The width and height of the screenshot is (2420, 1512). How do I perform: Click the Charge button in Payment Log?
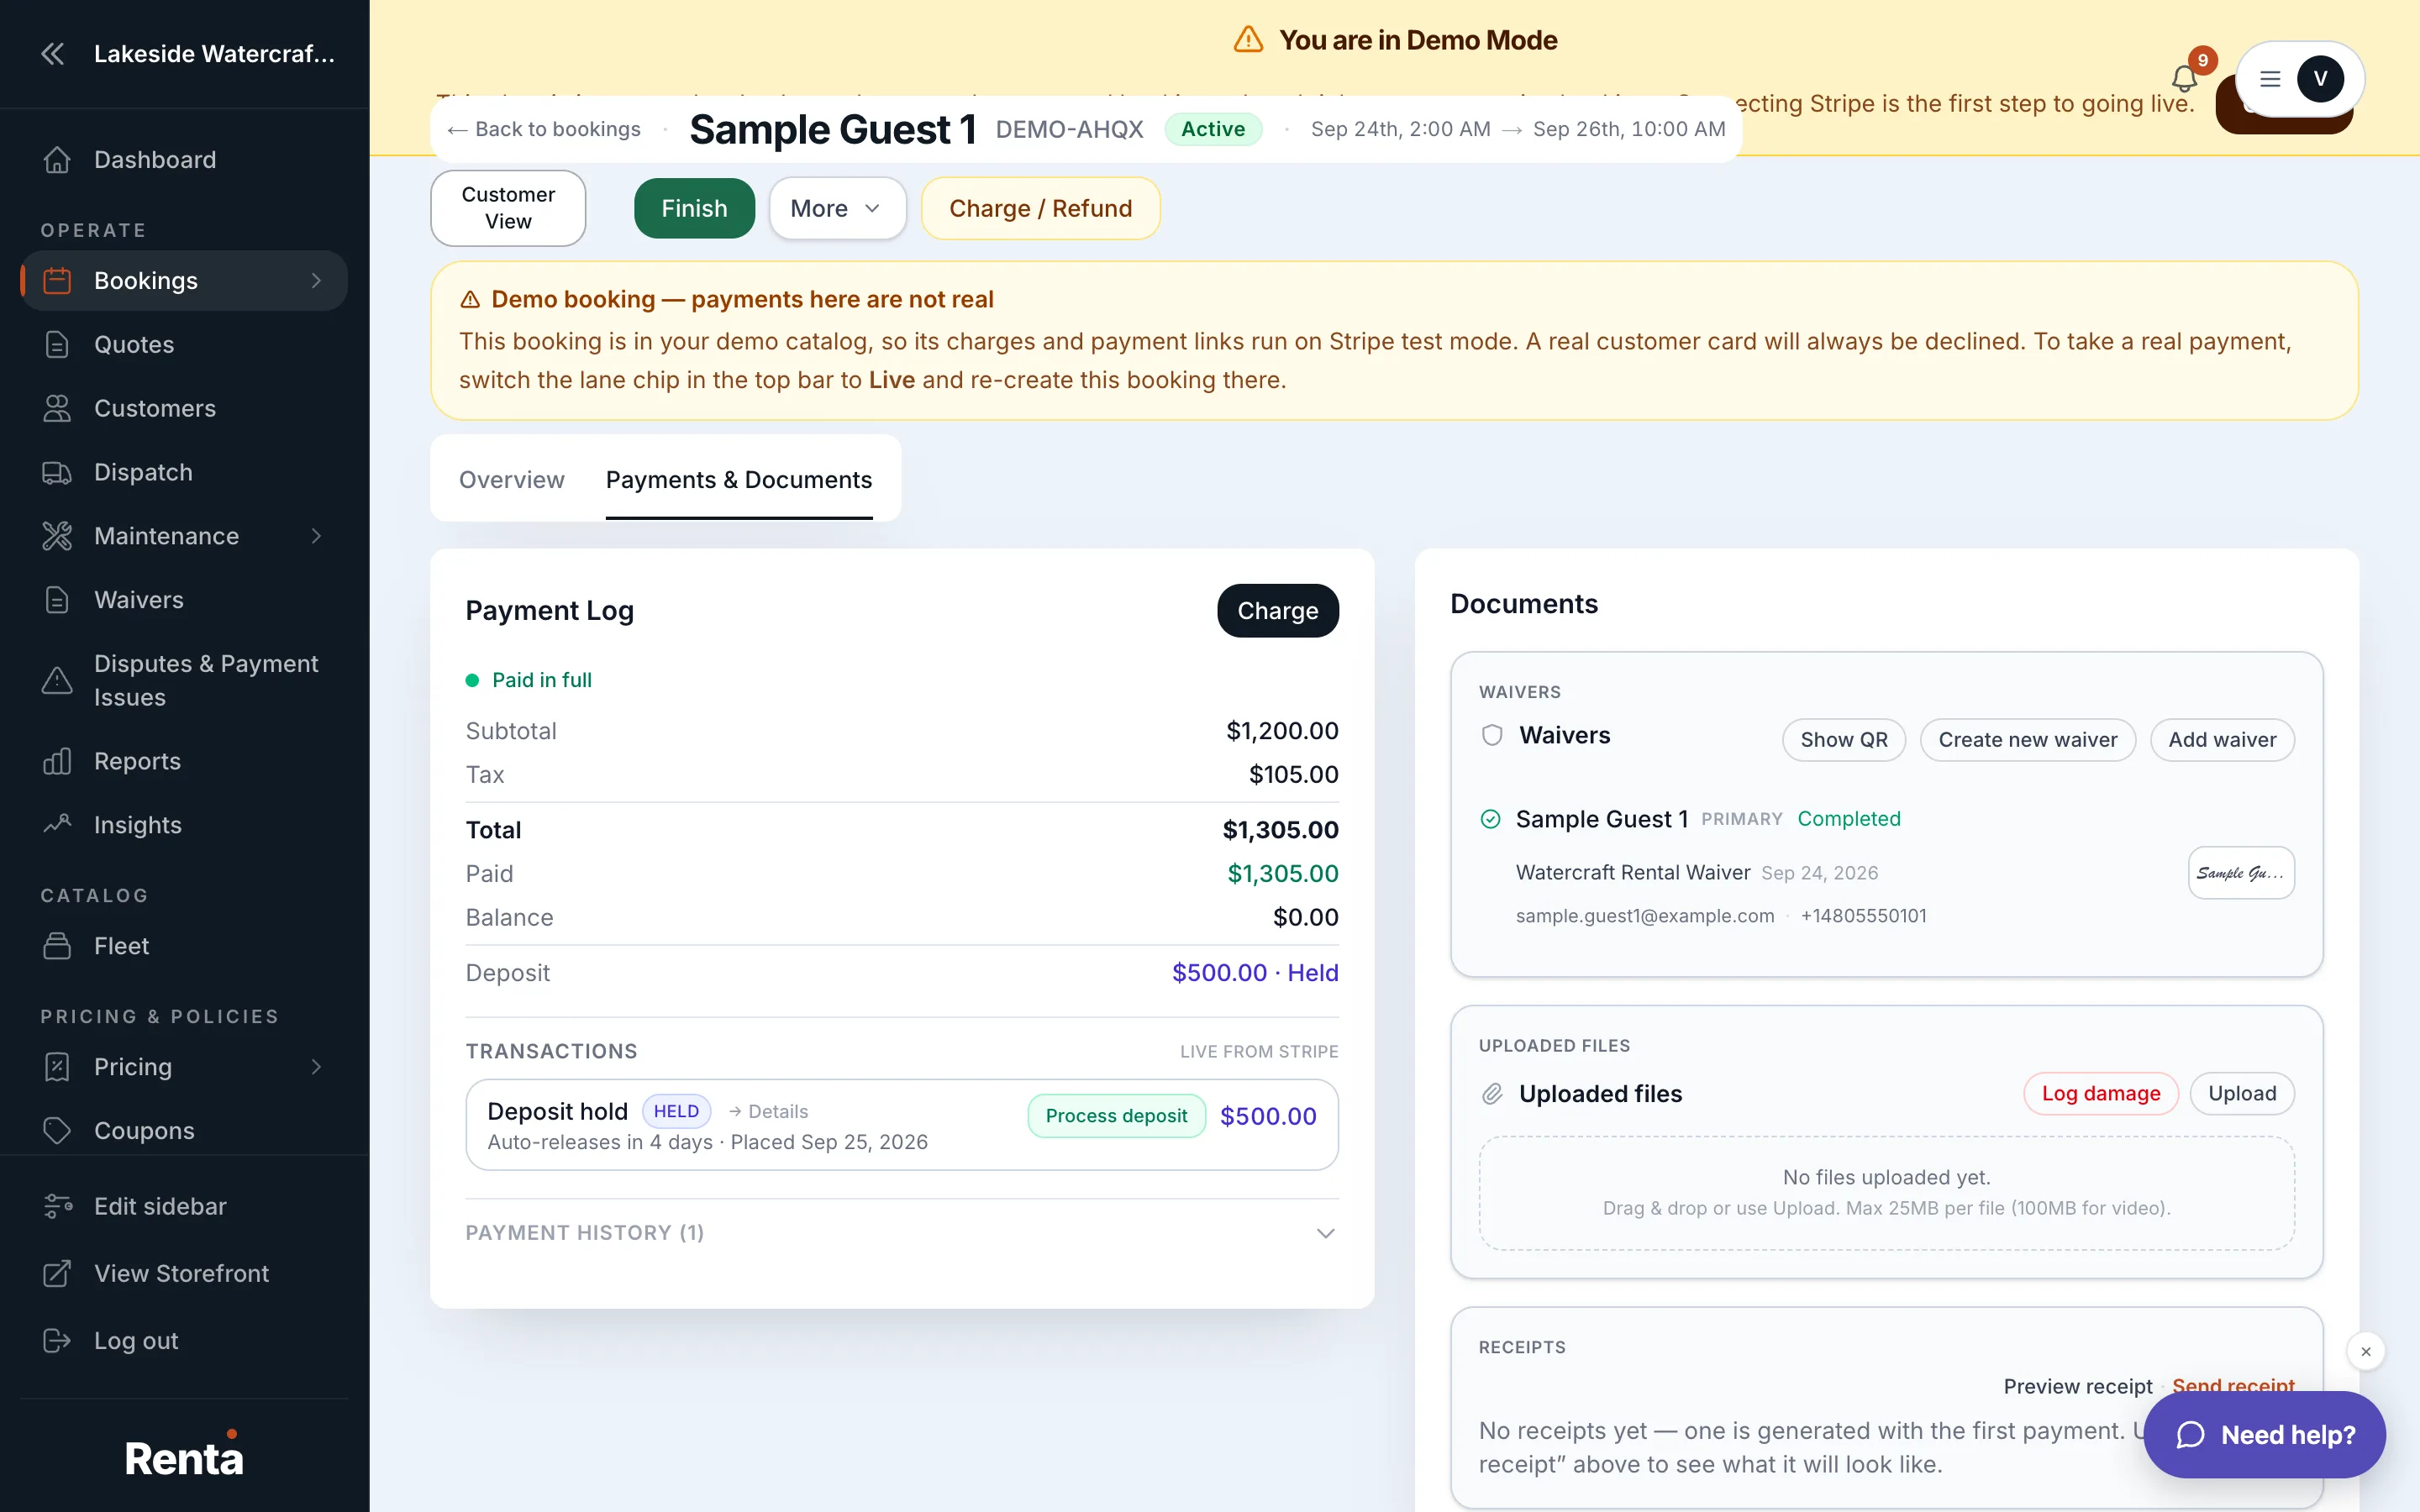[x=1277, y=610]
